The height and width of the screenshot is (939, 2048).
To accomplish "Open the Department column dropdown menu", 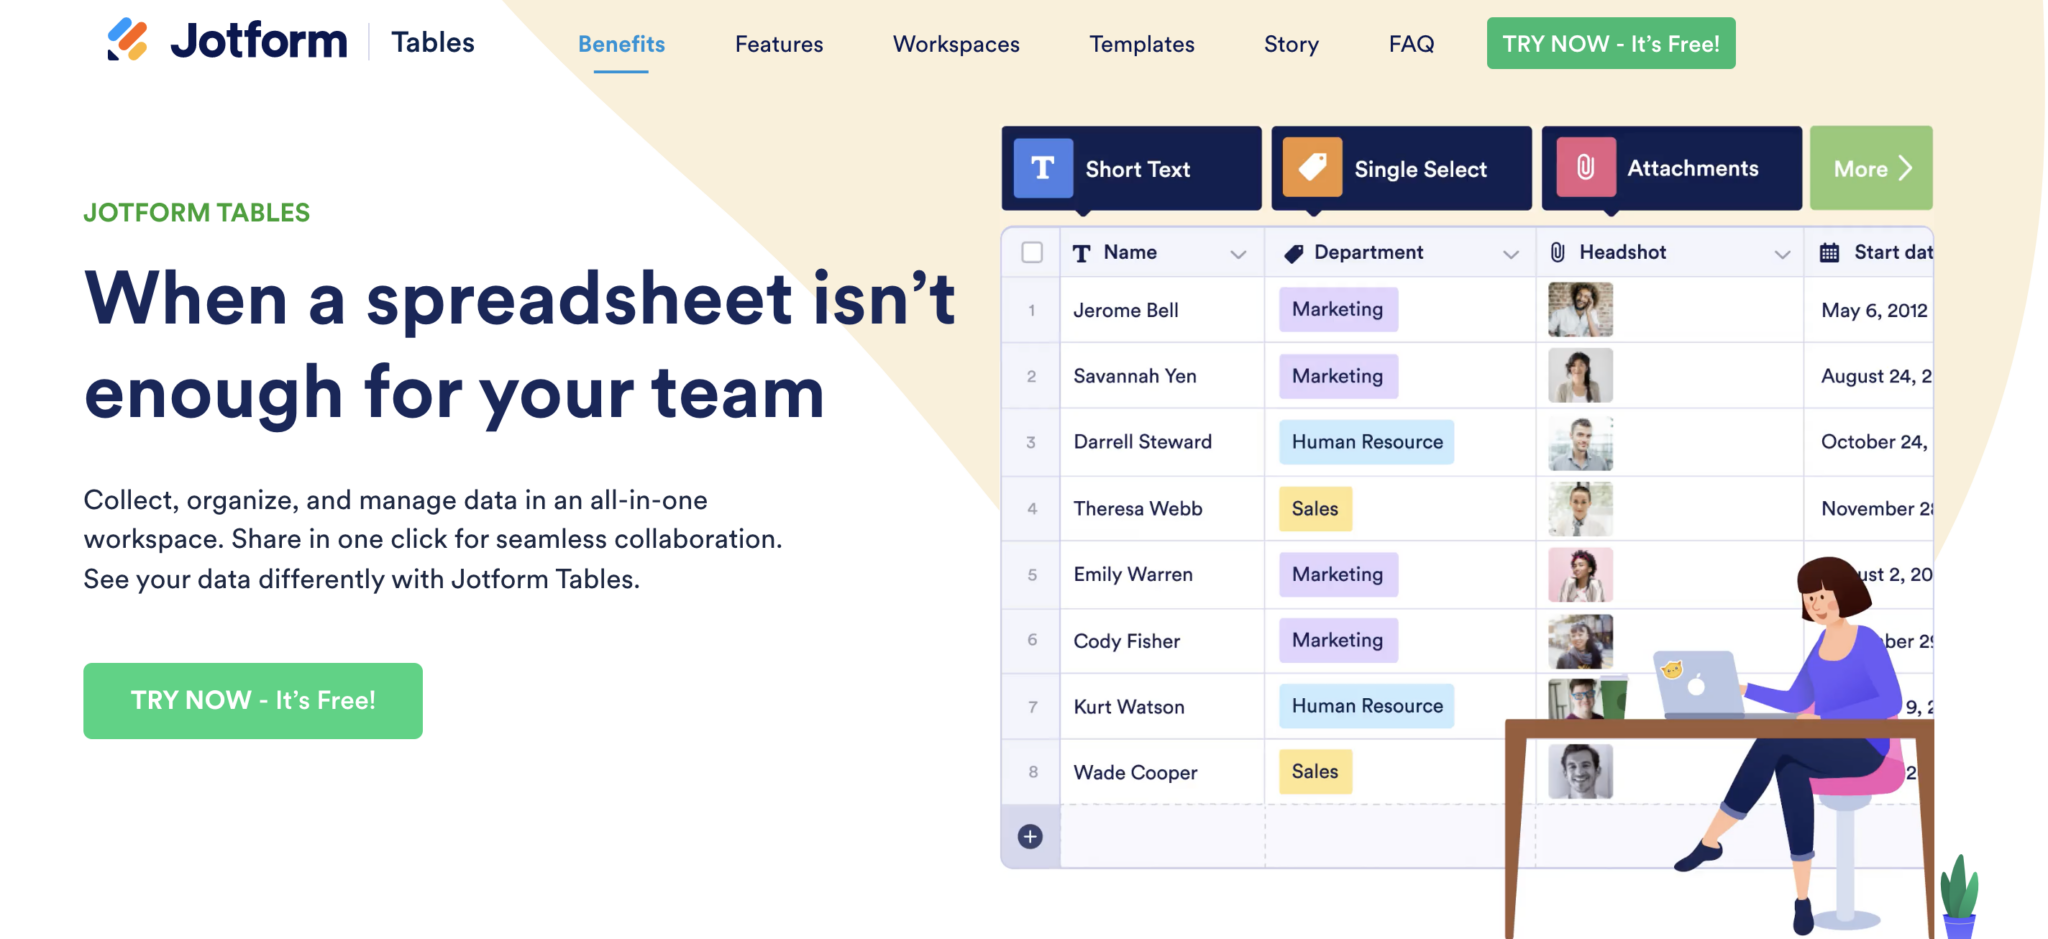I will (1510, 253).
